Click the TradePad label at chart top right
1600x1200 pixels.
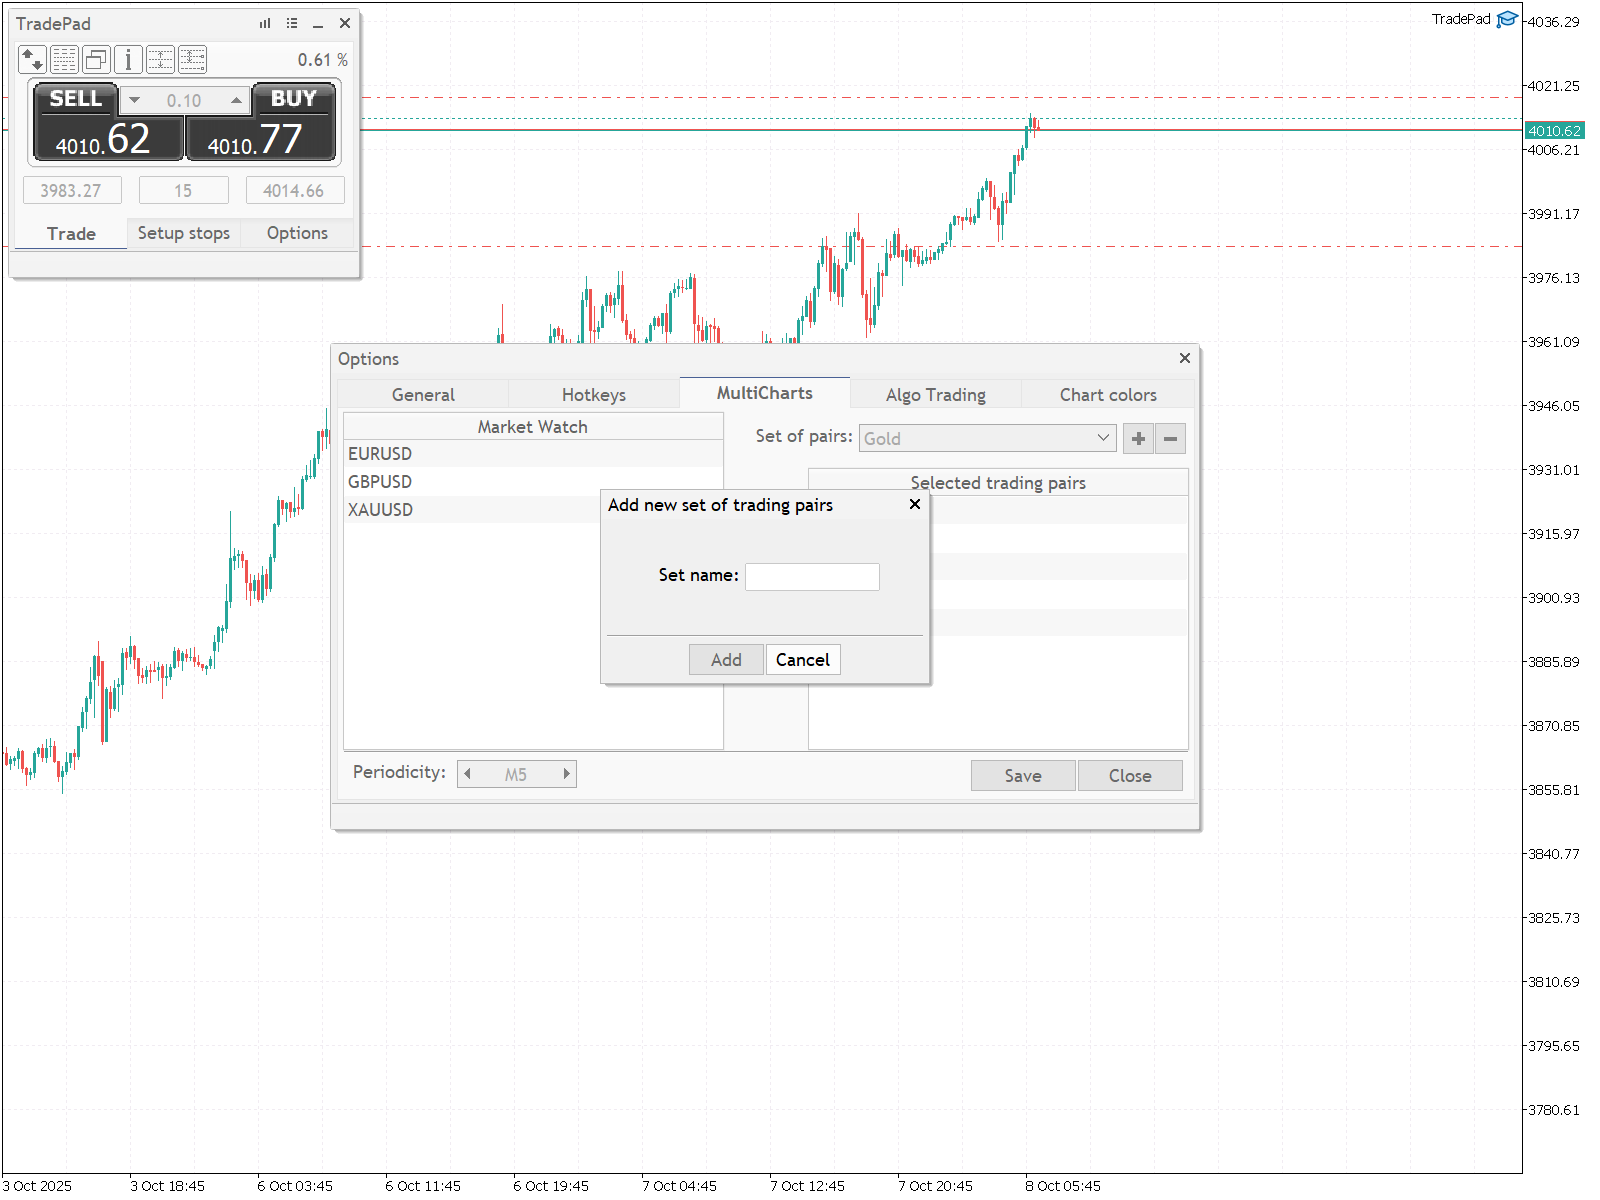[x=1461, y=19]
